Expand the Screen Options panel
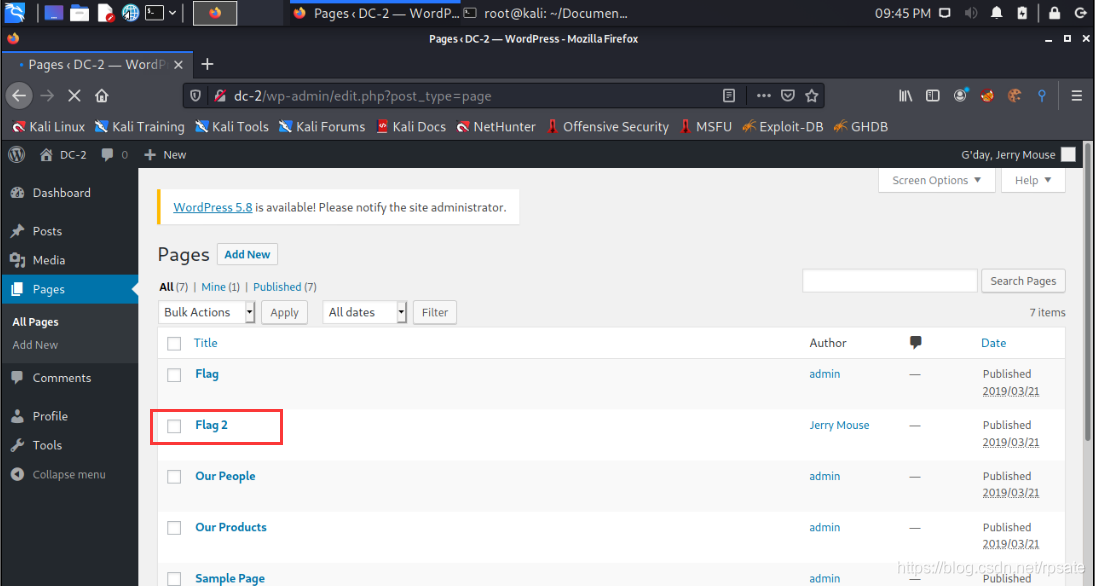Viewport: 1095px width, 586px height. pyautogui.click(x=936, y=180)
